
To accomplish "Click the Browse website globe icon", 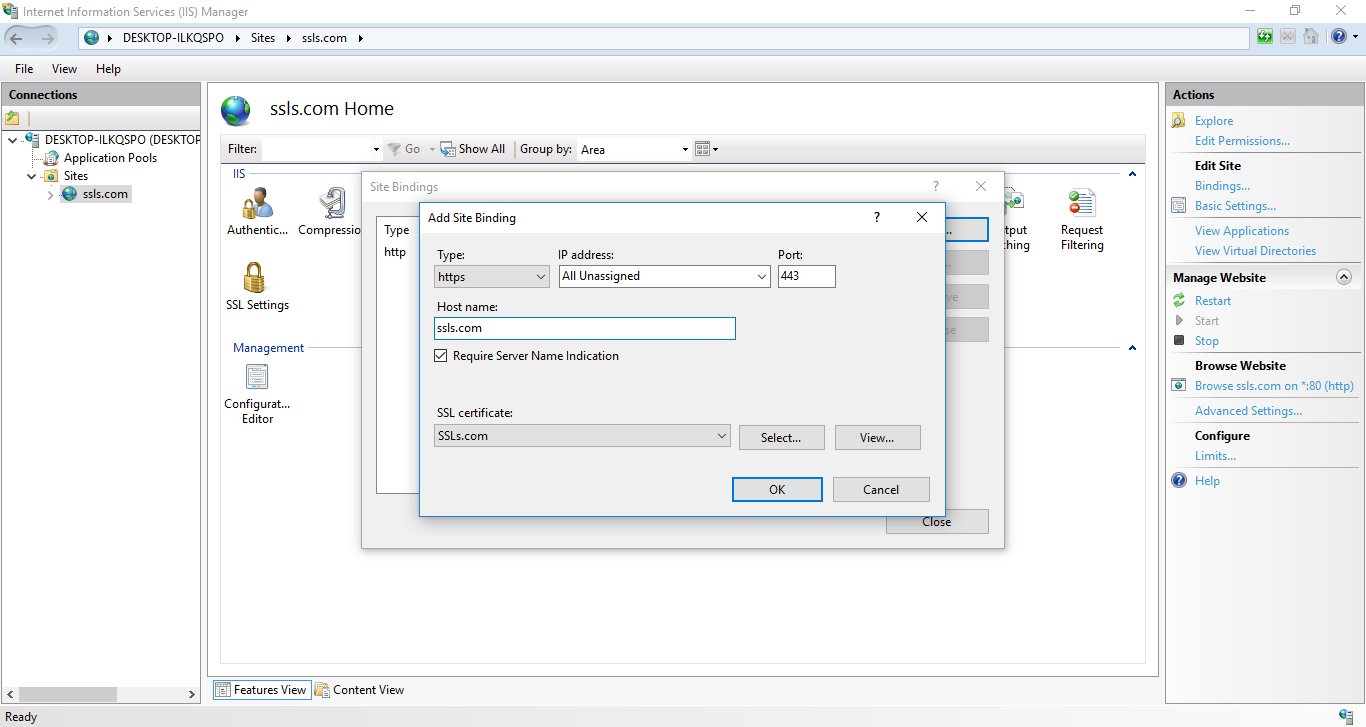I will pyautogui.click(x=1179, y=385).
